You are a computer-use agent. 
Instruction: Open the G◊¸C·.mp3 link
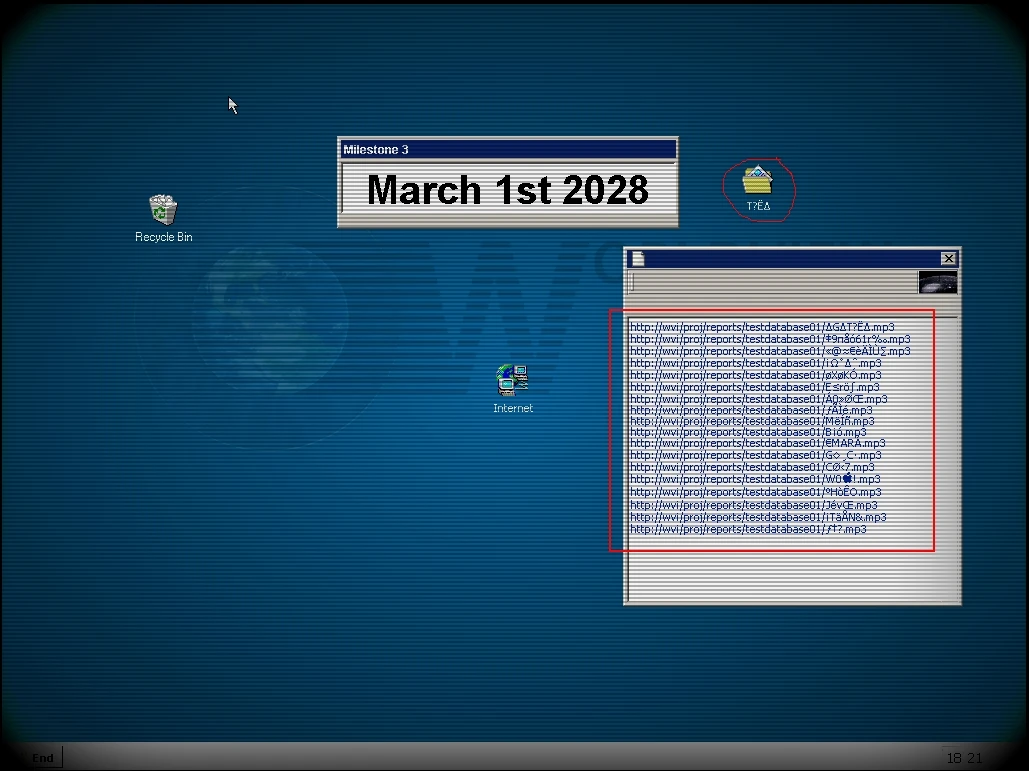click(x=756, y=455)
